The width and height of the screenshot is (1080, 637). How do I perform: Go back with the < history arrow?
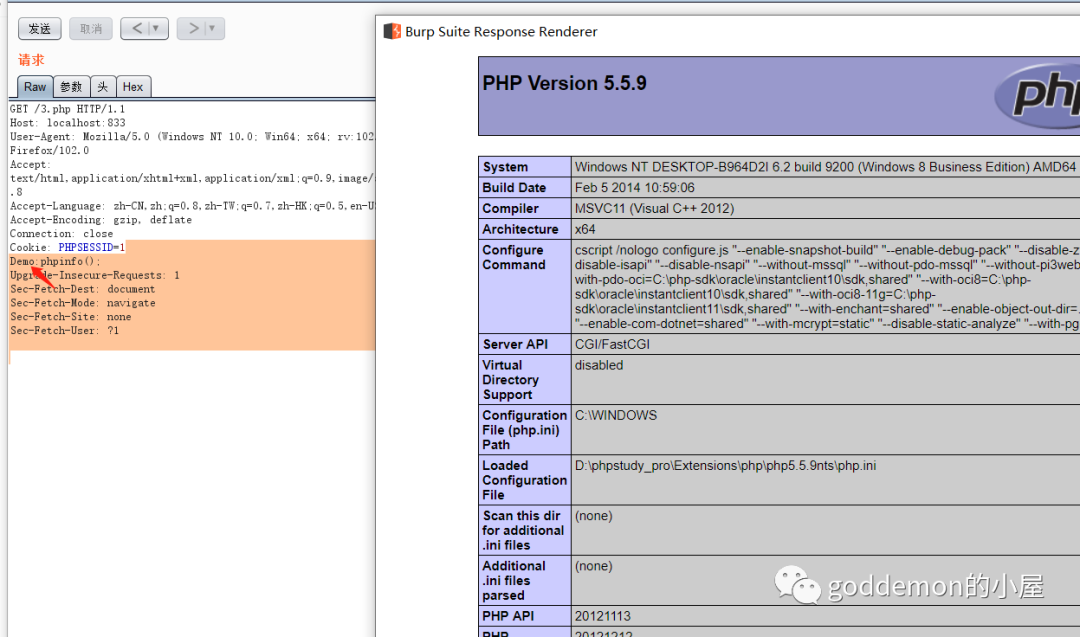(x=136, y=28)
